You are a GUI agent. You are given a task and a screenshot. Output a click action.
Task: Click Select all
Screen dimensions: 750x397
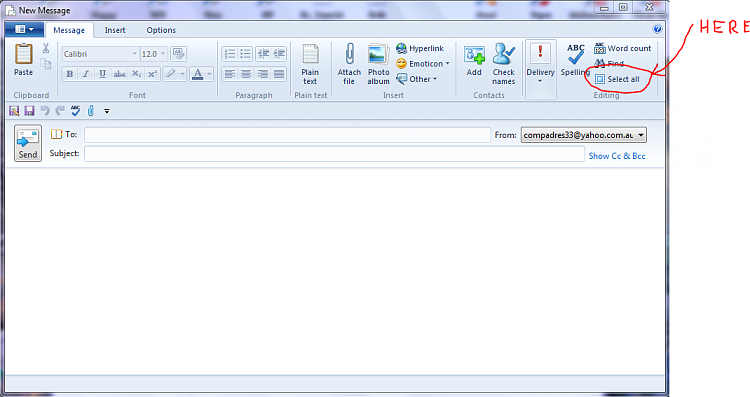click(x=617, y=79)
